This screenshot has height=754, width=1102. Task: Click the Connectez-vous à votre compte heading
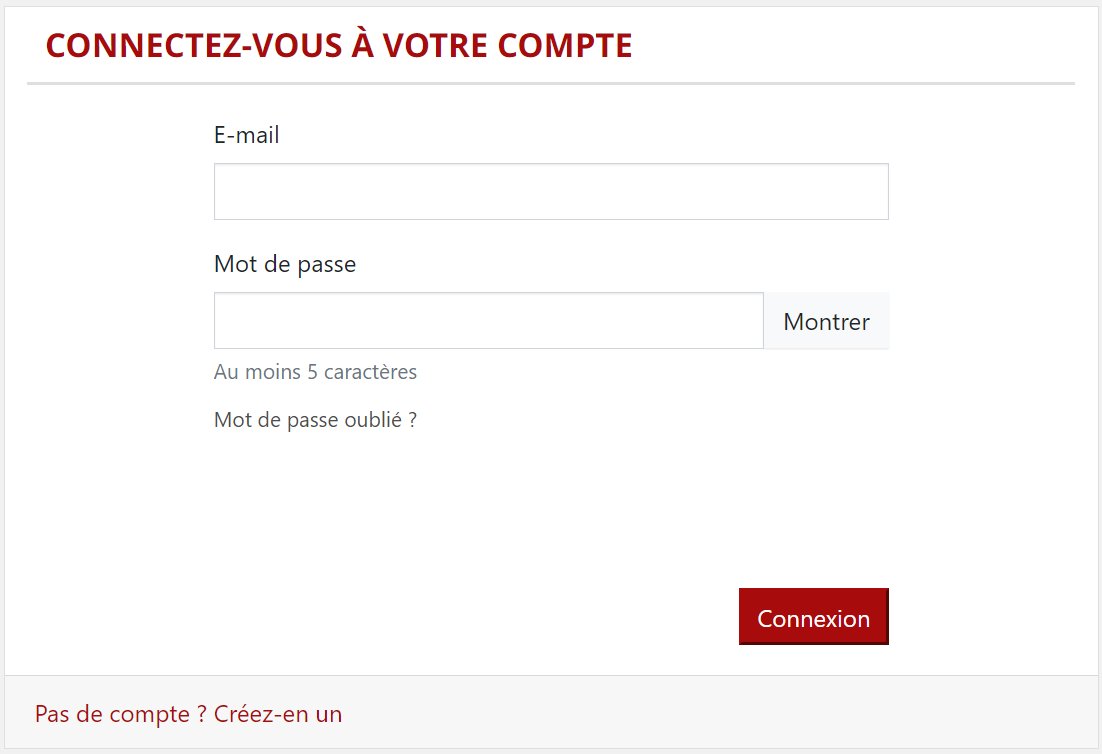coord(339,46)
